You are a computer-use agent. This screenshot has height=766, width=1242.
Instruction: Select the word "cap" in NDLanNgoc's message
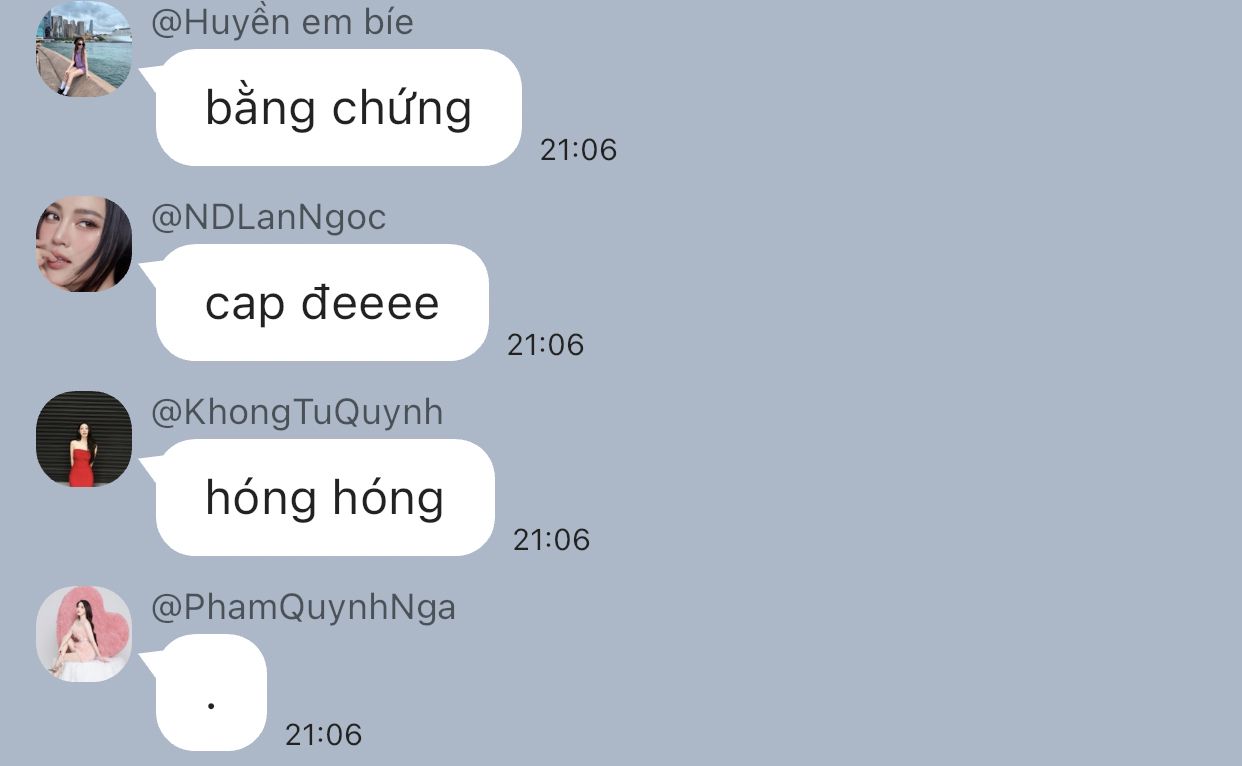[x=244, y=304]
